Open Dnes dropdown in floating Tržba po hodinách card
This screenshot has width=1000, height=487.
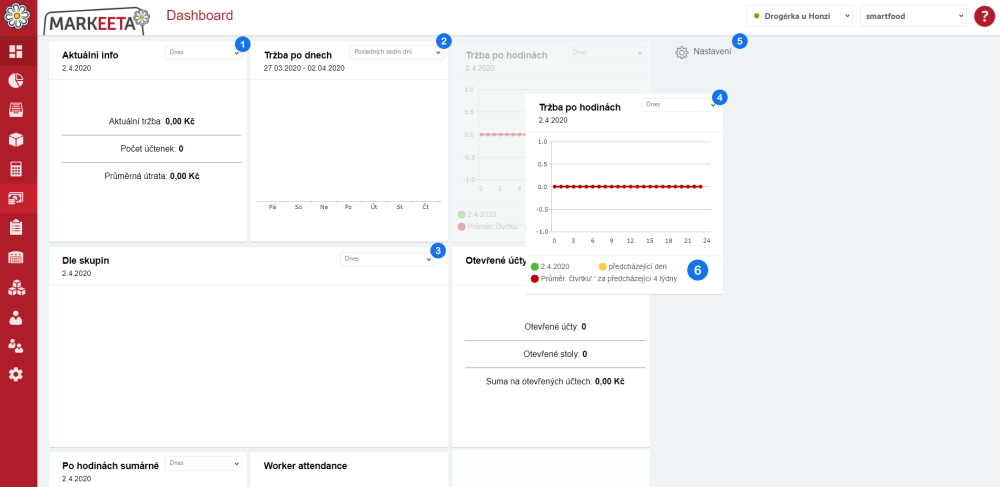680,105
